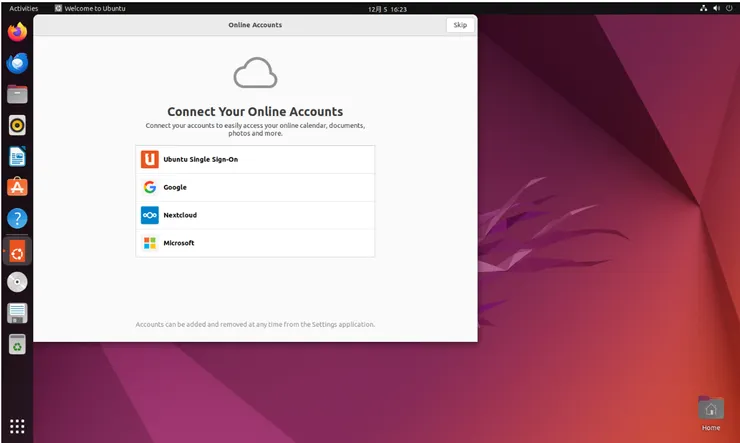Screen dimensions: 740x443
Task: Open Firefox from the dock
Action: pyautogui.click(x=17, y=32)
